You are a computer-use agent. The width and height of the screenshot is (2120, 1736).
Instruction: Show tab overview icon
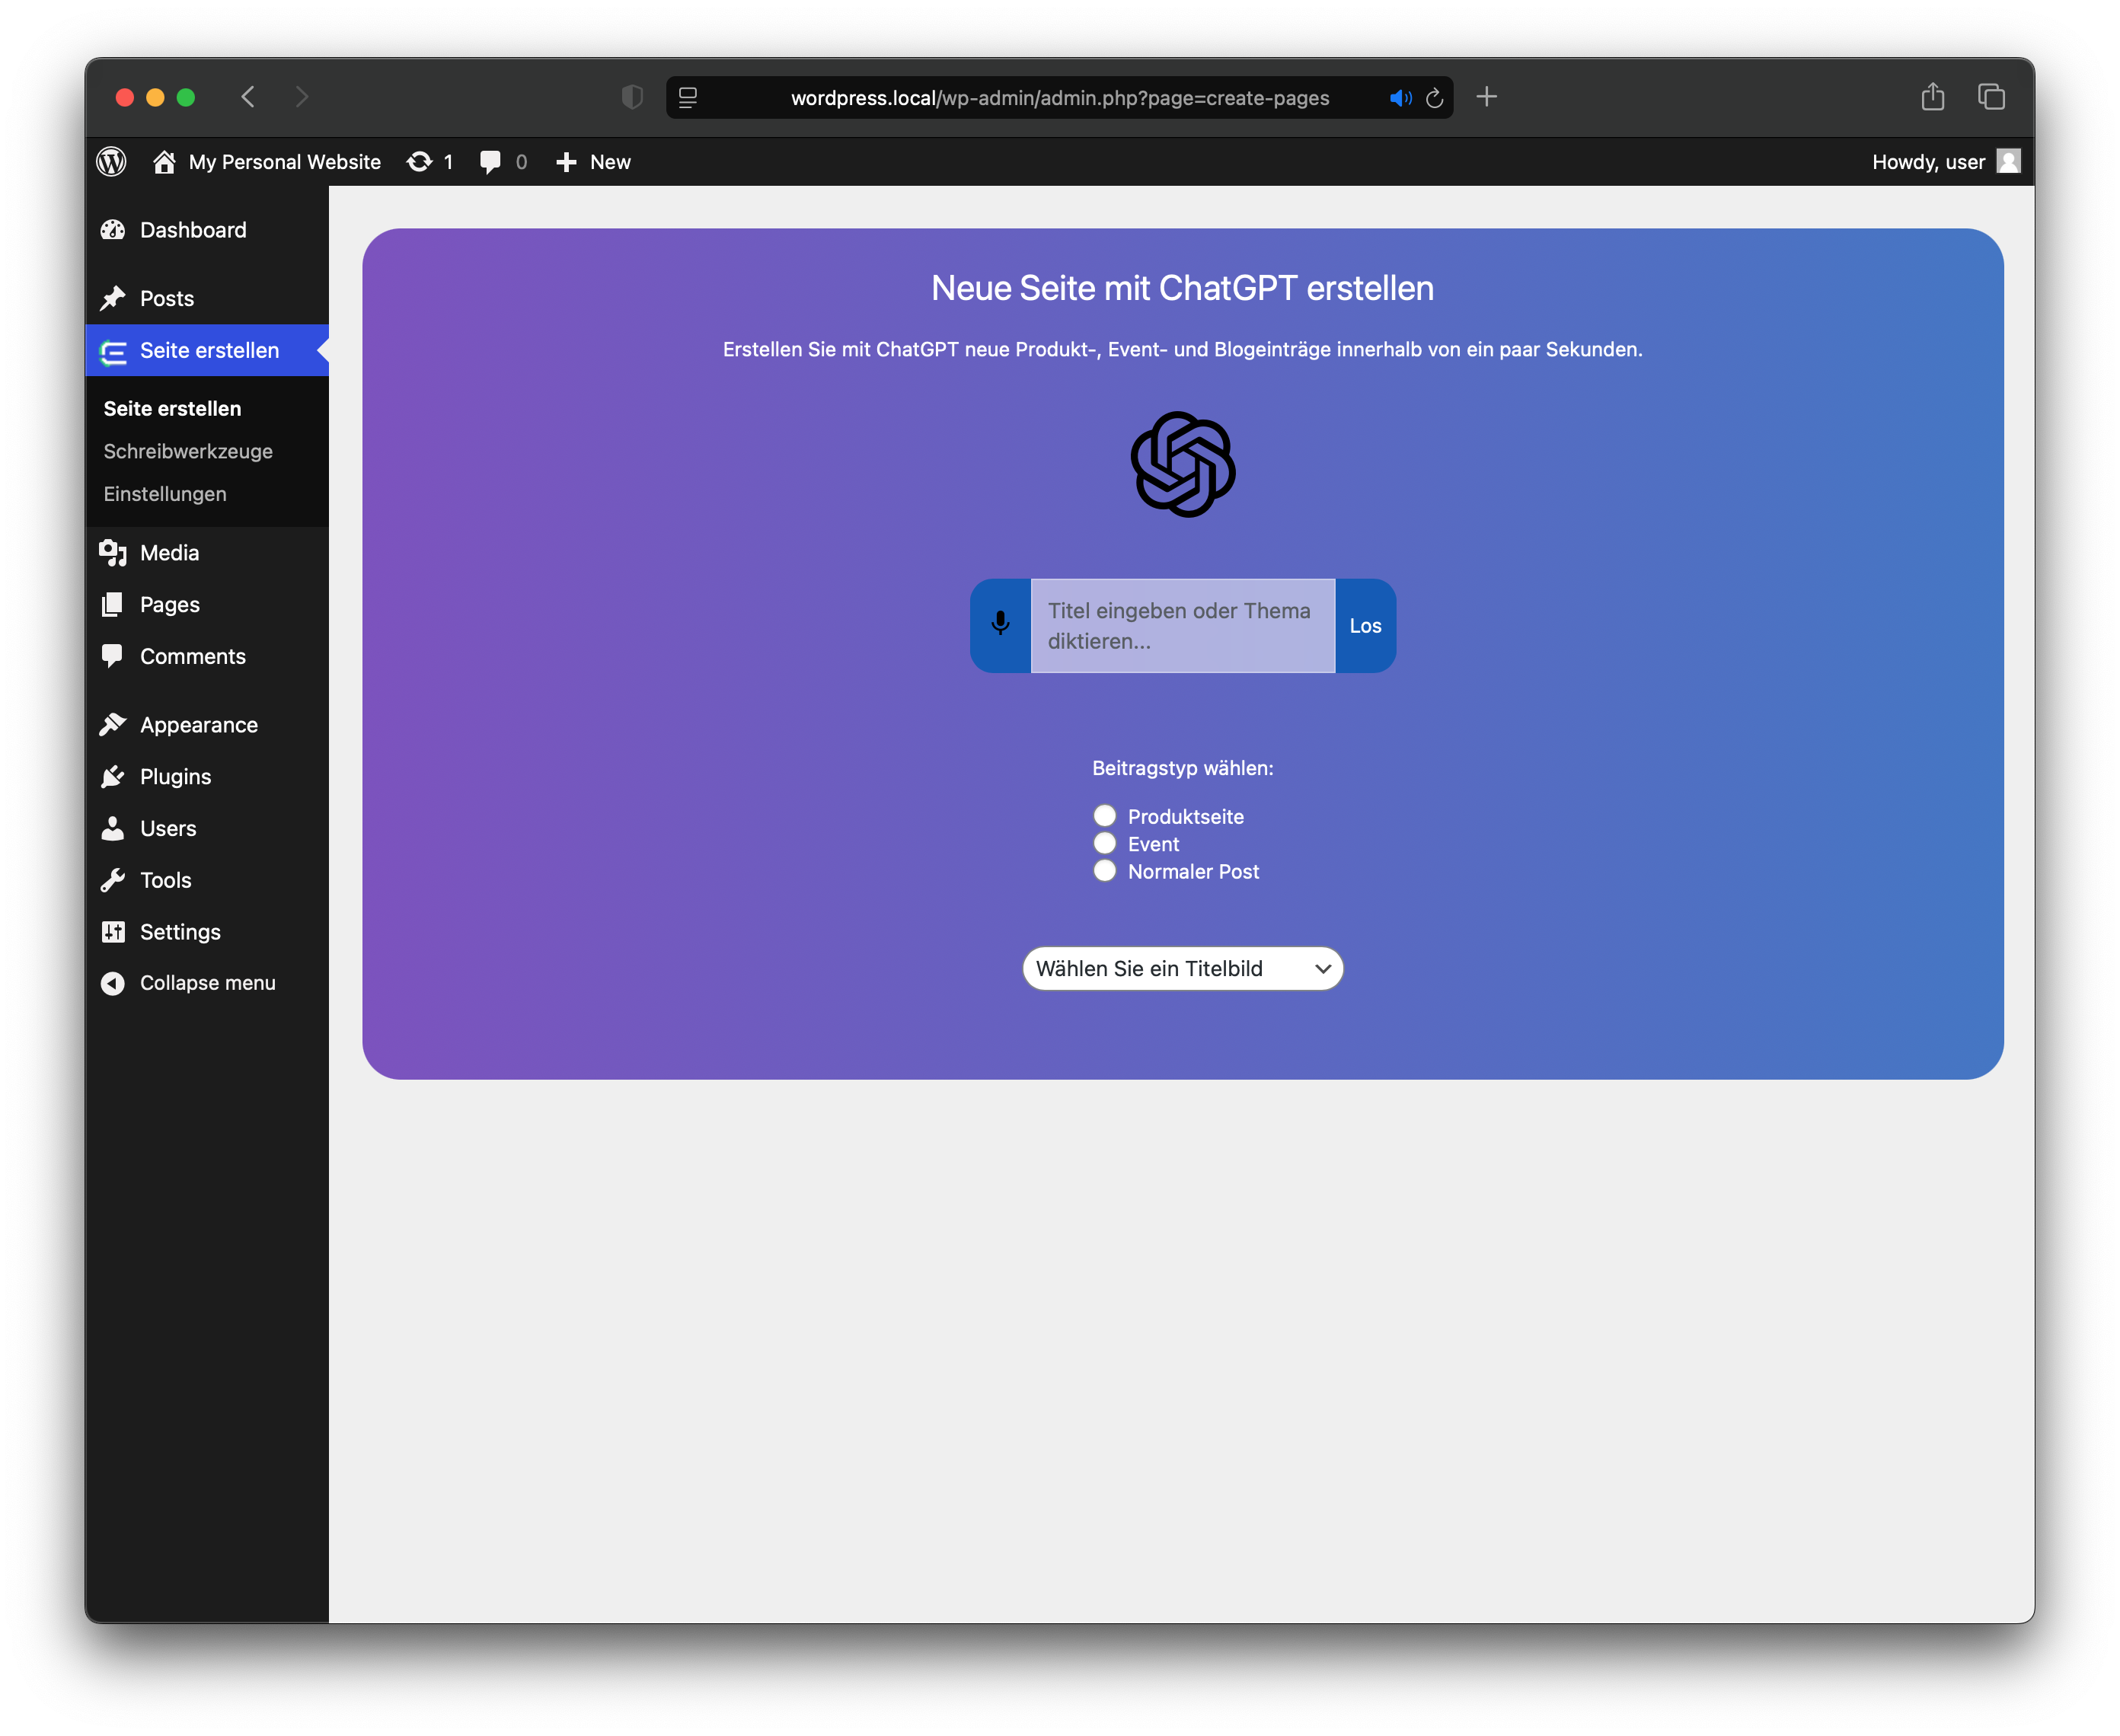(x=1991, y=97)
